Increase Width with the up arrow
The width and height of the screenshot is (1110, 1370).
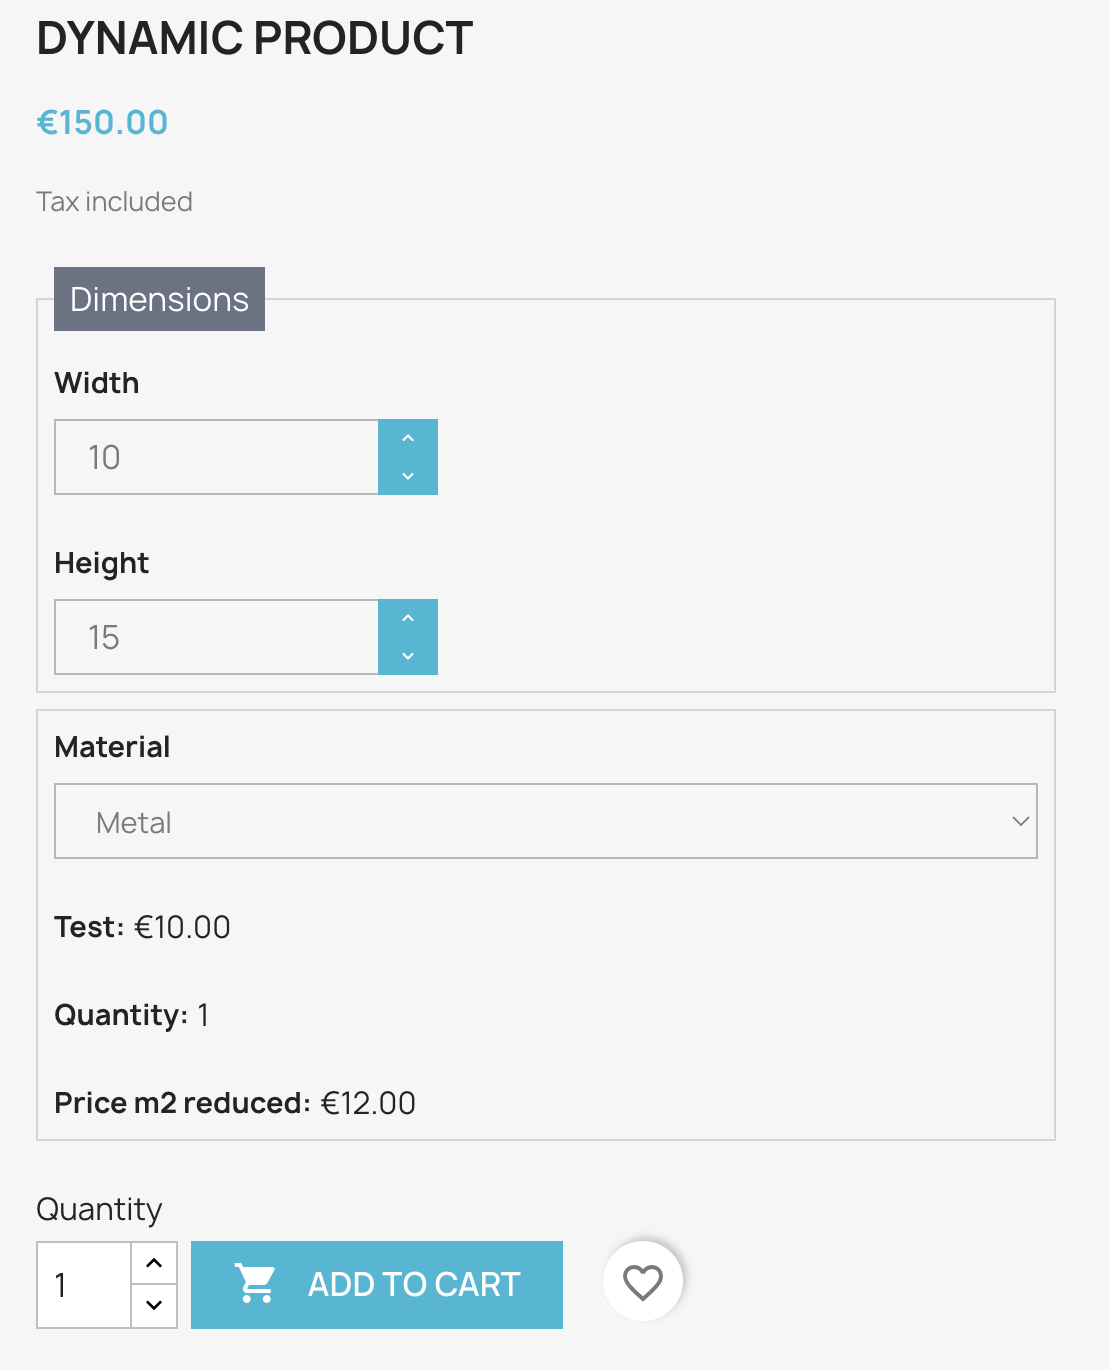[x=408, y=439]
